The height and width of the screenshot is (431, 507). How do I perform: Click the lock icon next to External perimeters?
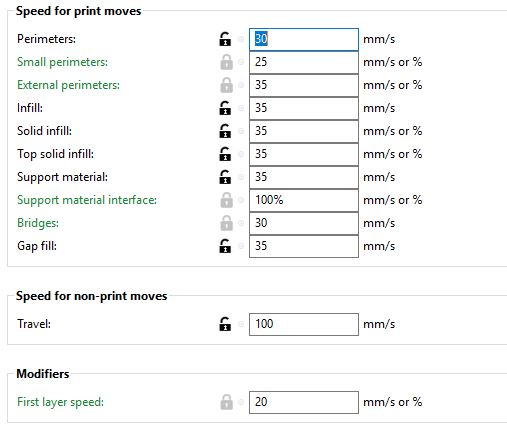click(226, 85)
